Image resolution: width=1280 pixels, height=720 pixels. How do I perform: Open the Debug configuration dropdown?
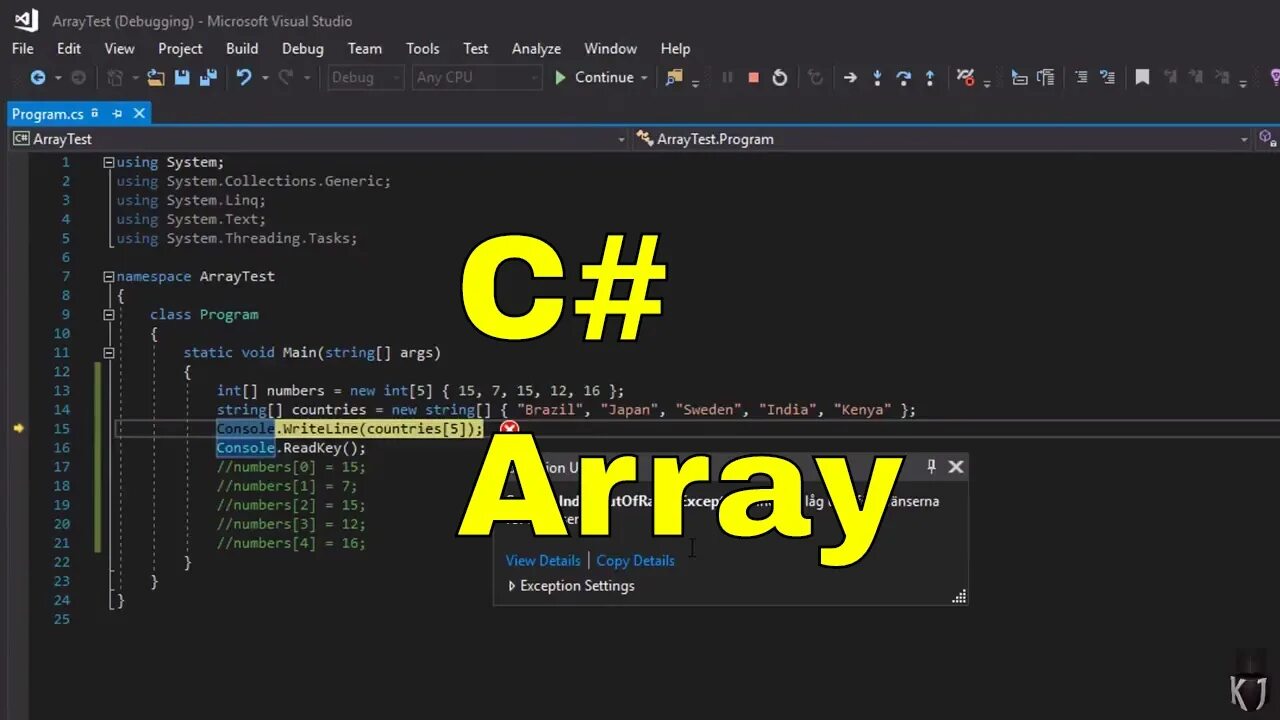click(366, 77)
